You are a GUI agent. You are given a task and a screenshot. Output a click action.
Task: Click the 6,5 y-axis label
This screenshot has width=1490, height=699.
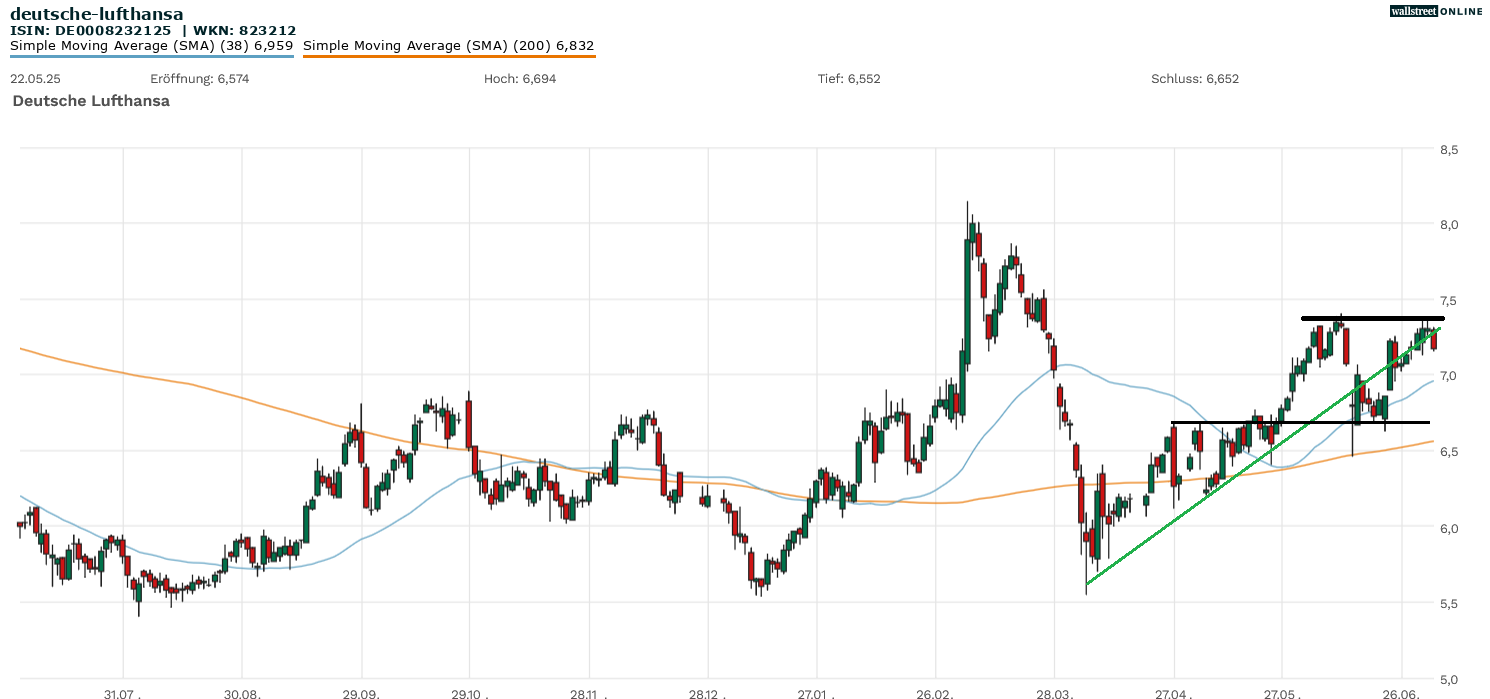coord(1449,452)
